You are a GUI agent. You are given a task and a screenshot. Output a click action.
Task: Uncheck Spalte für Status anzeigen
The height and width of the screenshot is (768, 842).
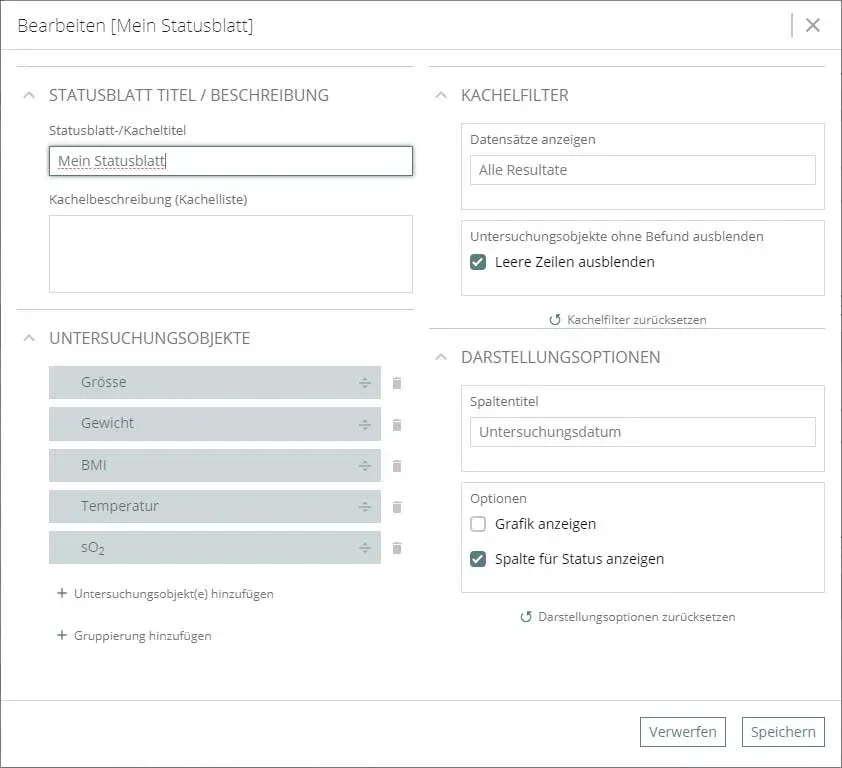478,559
